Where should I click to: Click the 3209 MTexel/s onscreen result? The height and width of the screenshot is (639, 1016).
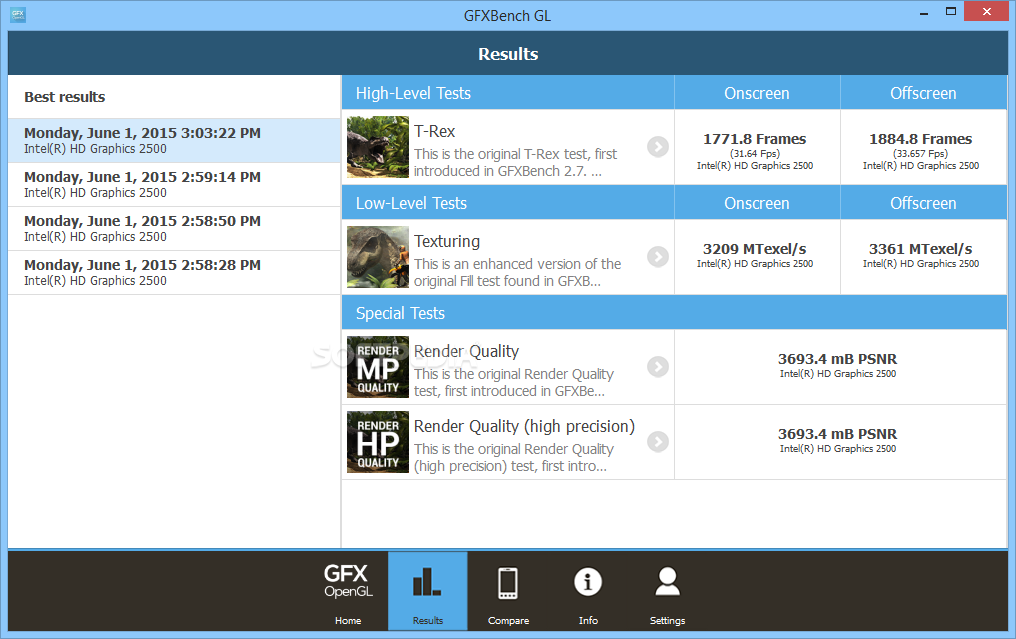click(x=755, y=249)
